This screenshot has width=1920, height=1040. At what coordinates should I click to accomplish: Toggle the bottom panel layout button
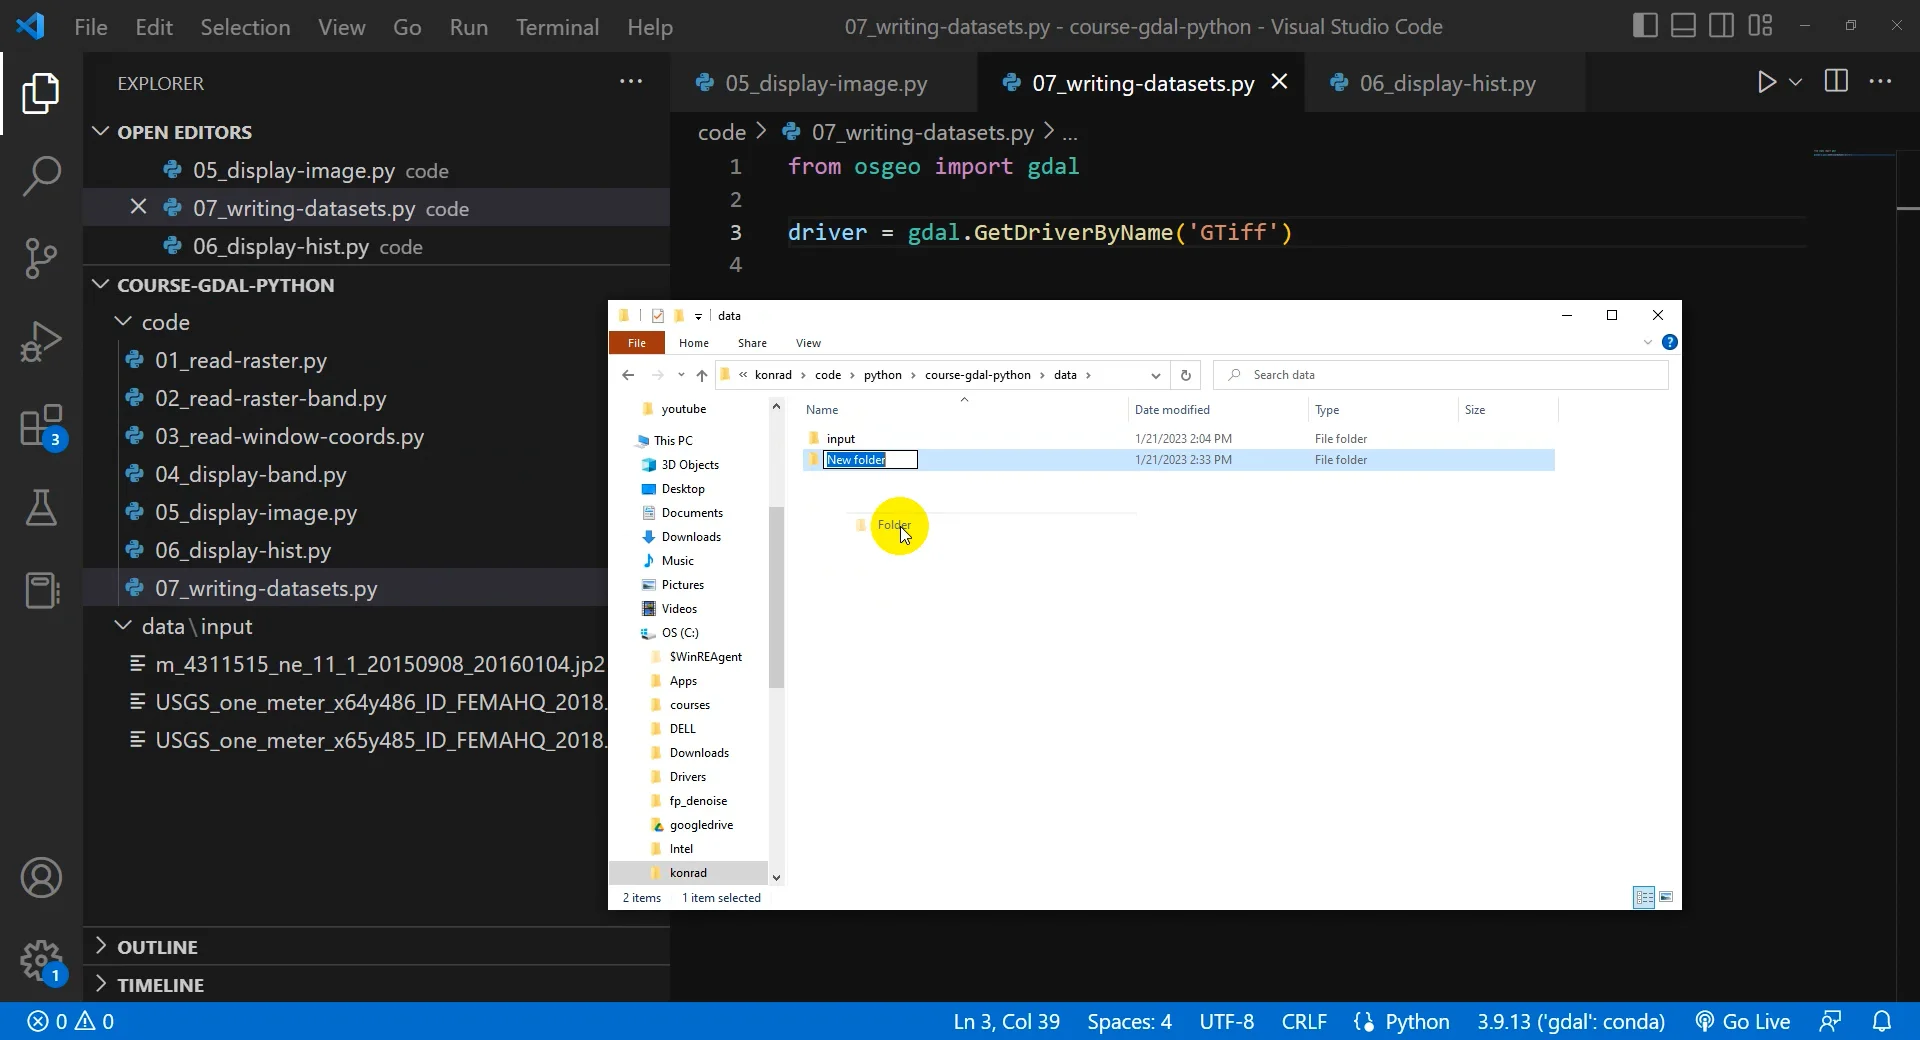click(1683, 26)
